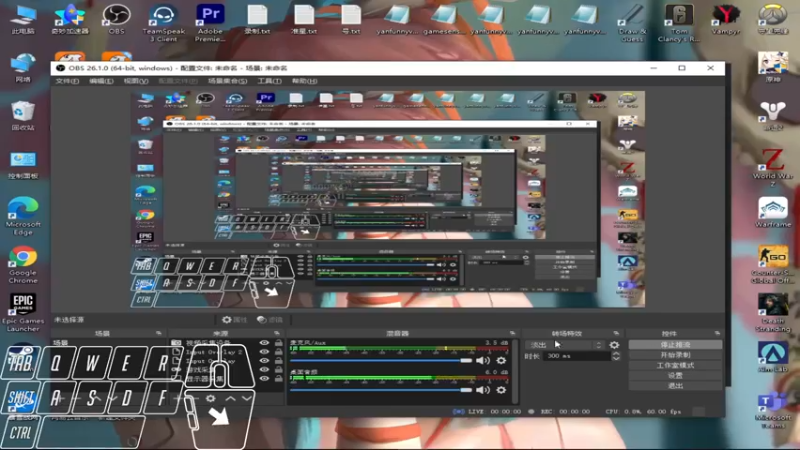Pop out the 来源 dock panel
The height and width of the screenshot is (450, 800).
click(277, 333)
